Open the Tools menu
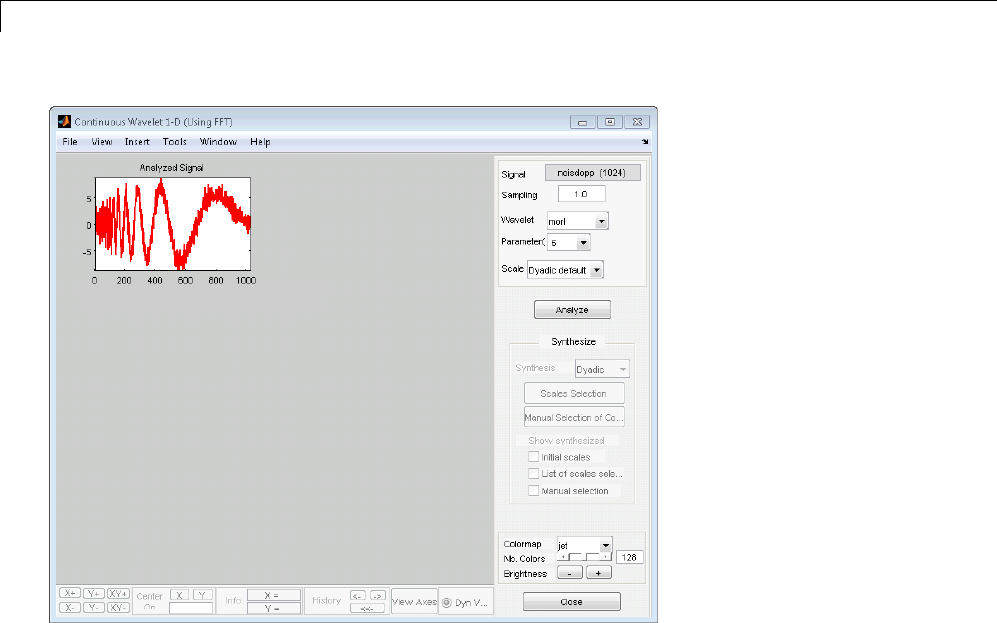 (174, 142)
